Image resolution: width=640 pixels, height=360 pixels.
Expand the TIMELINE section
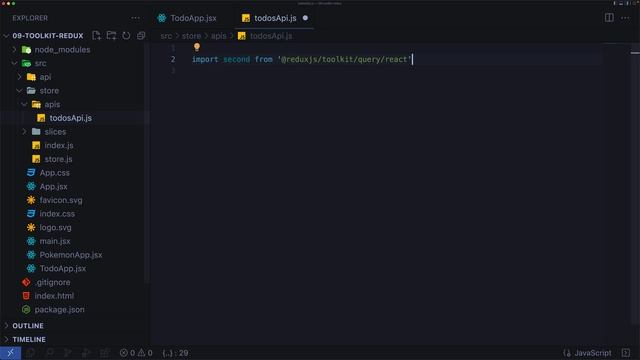pos(29,339)
